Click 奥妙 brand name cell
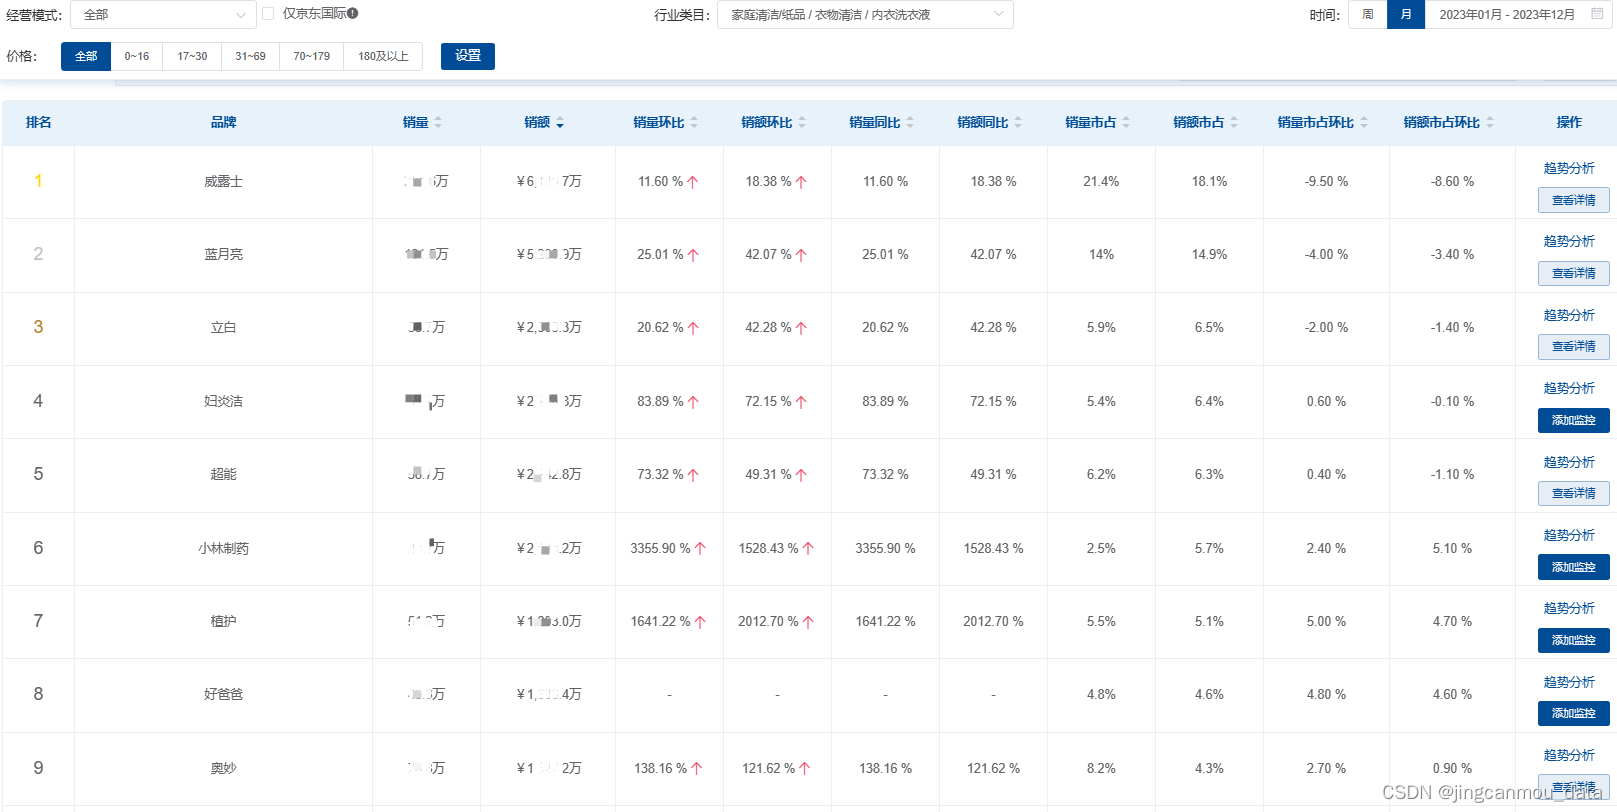The height and width of the screenshot is (812, 1617). pyautogui.click(x=223, y=768)
